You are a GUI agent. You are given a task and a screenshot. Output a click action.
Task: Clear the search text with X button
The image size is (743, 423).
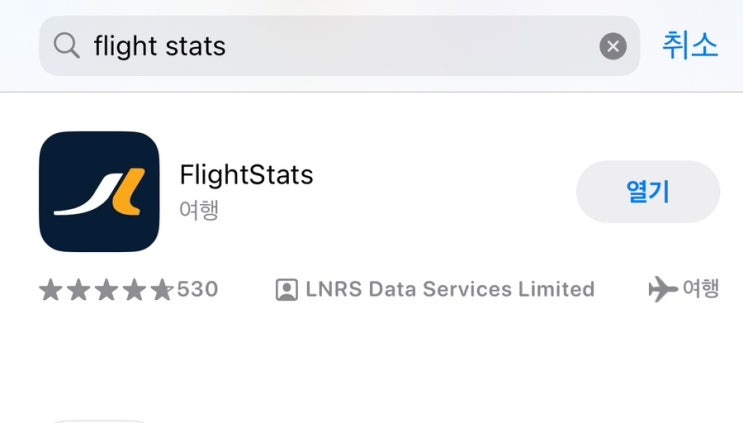[x=612, y=46]
